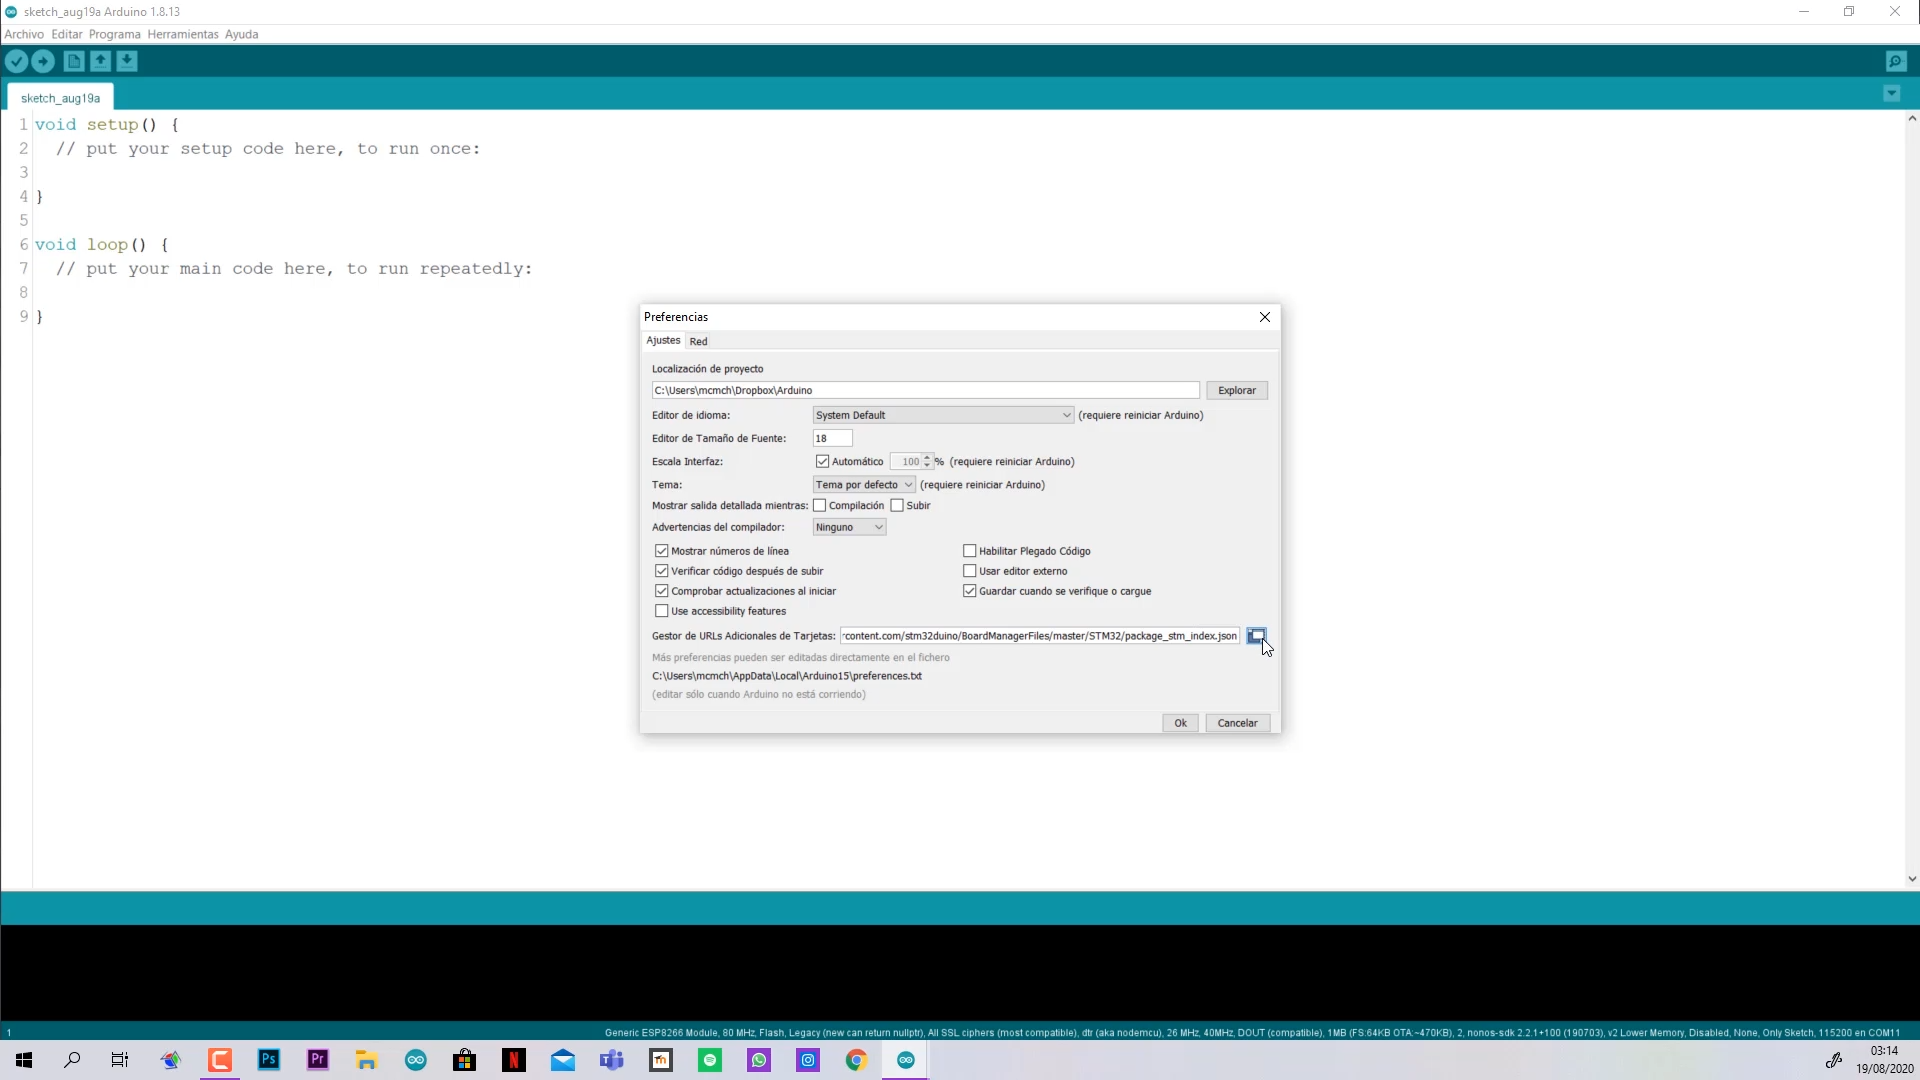Click the Upload arrow icon in toolbar
The height and width of the screenshot is (1080, 1920).
[43, 61]
